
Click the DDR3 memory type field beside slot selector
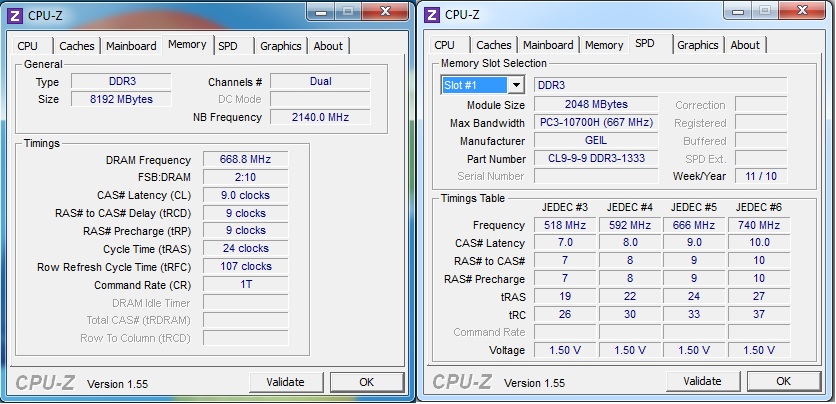coord(661,85)
